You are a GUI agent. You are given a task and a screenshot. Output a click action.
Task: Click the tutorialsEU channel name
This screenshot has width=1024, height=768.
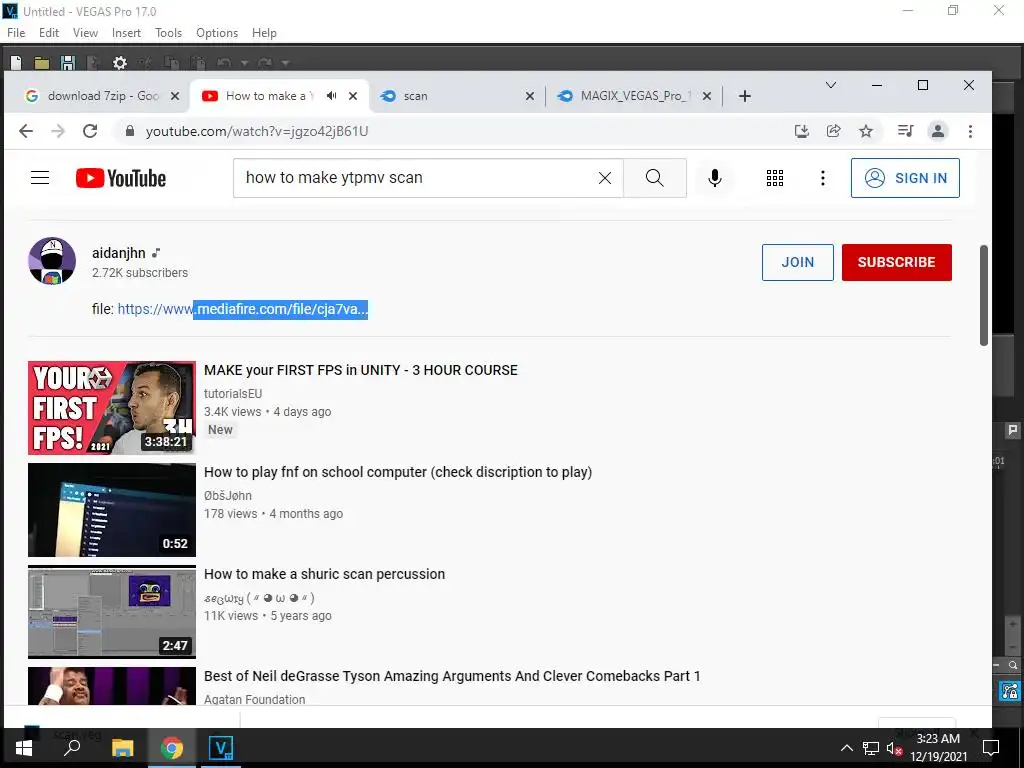pyautogui.click(x=232, y=393)
